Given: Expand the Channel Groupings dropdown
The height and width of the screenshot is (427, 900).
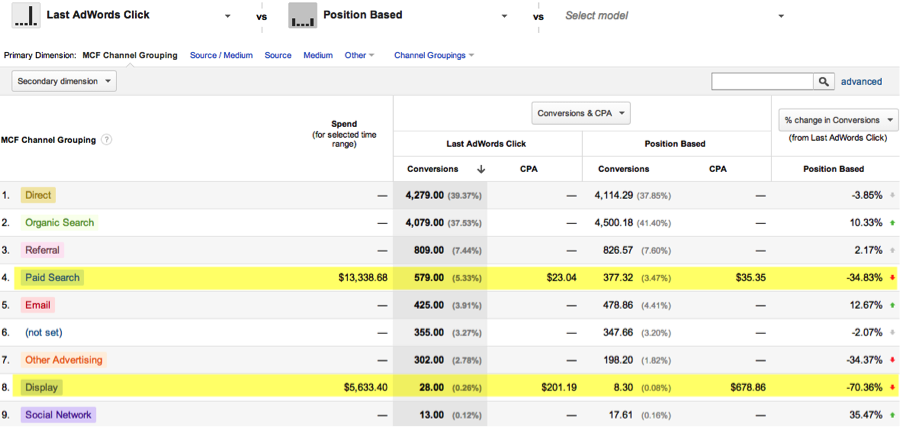Looking at the screenshot, I should [434, 56].
